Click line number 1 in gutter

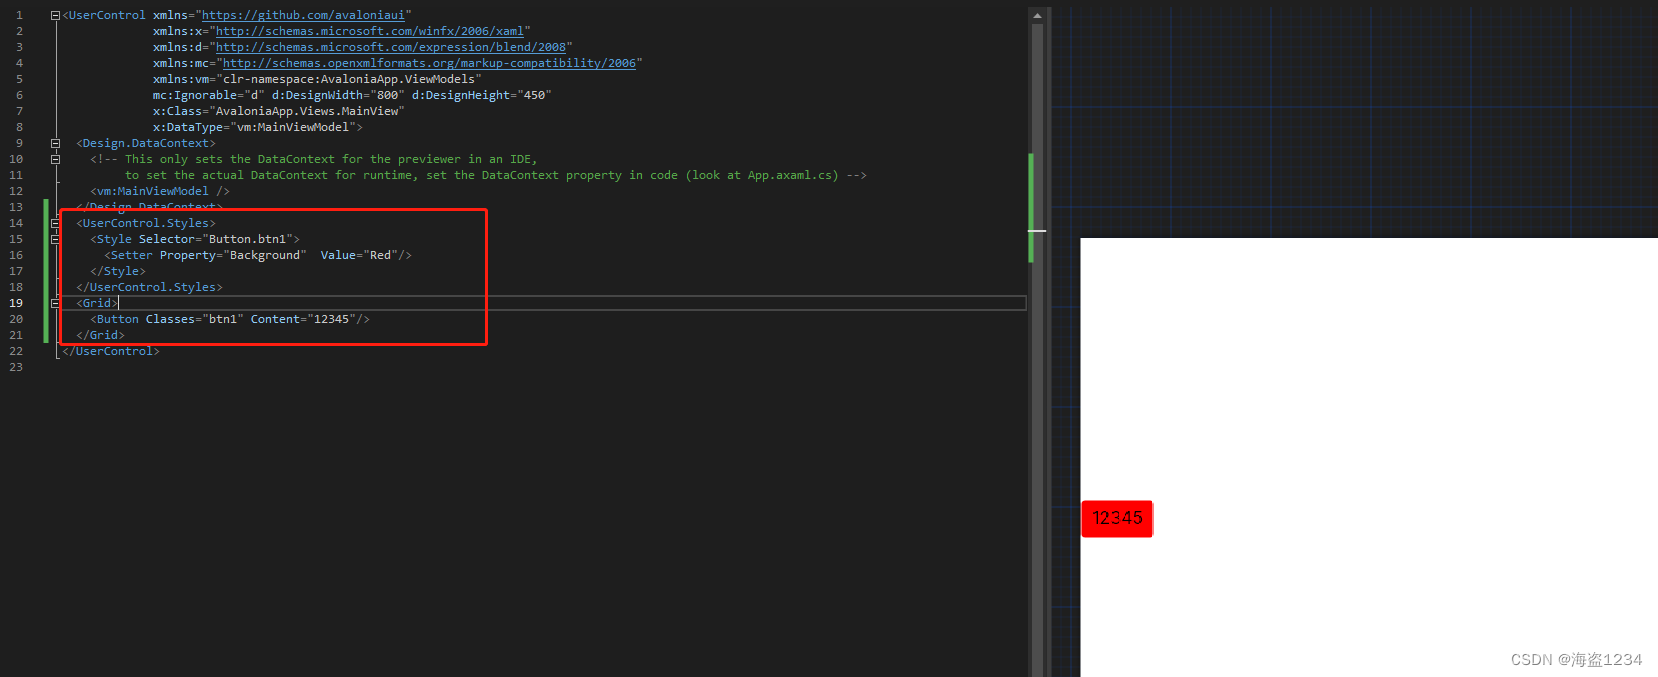pos(19,15)
